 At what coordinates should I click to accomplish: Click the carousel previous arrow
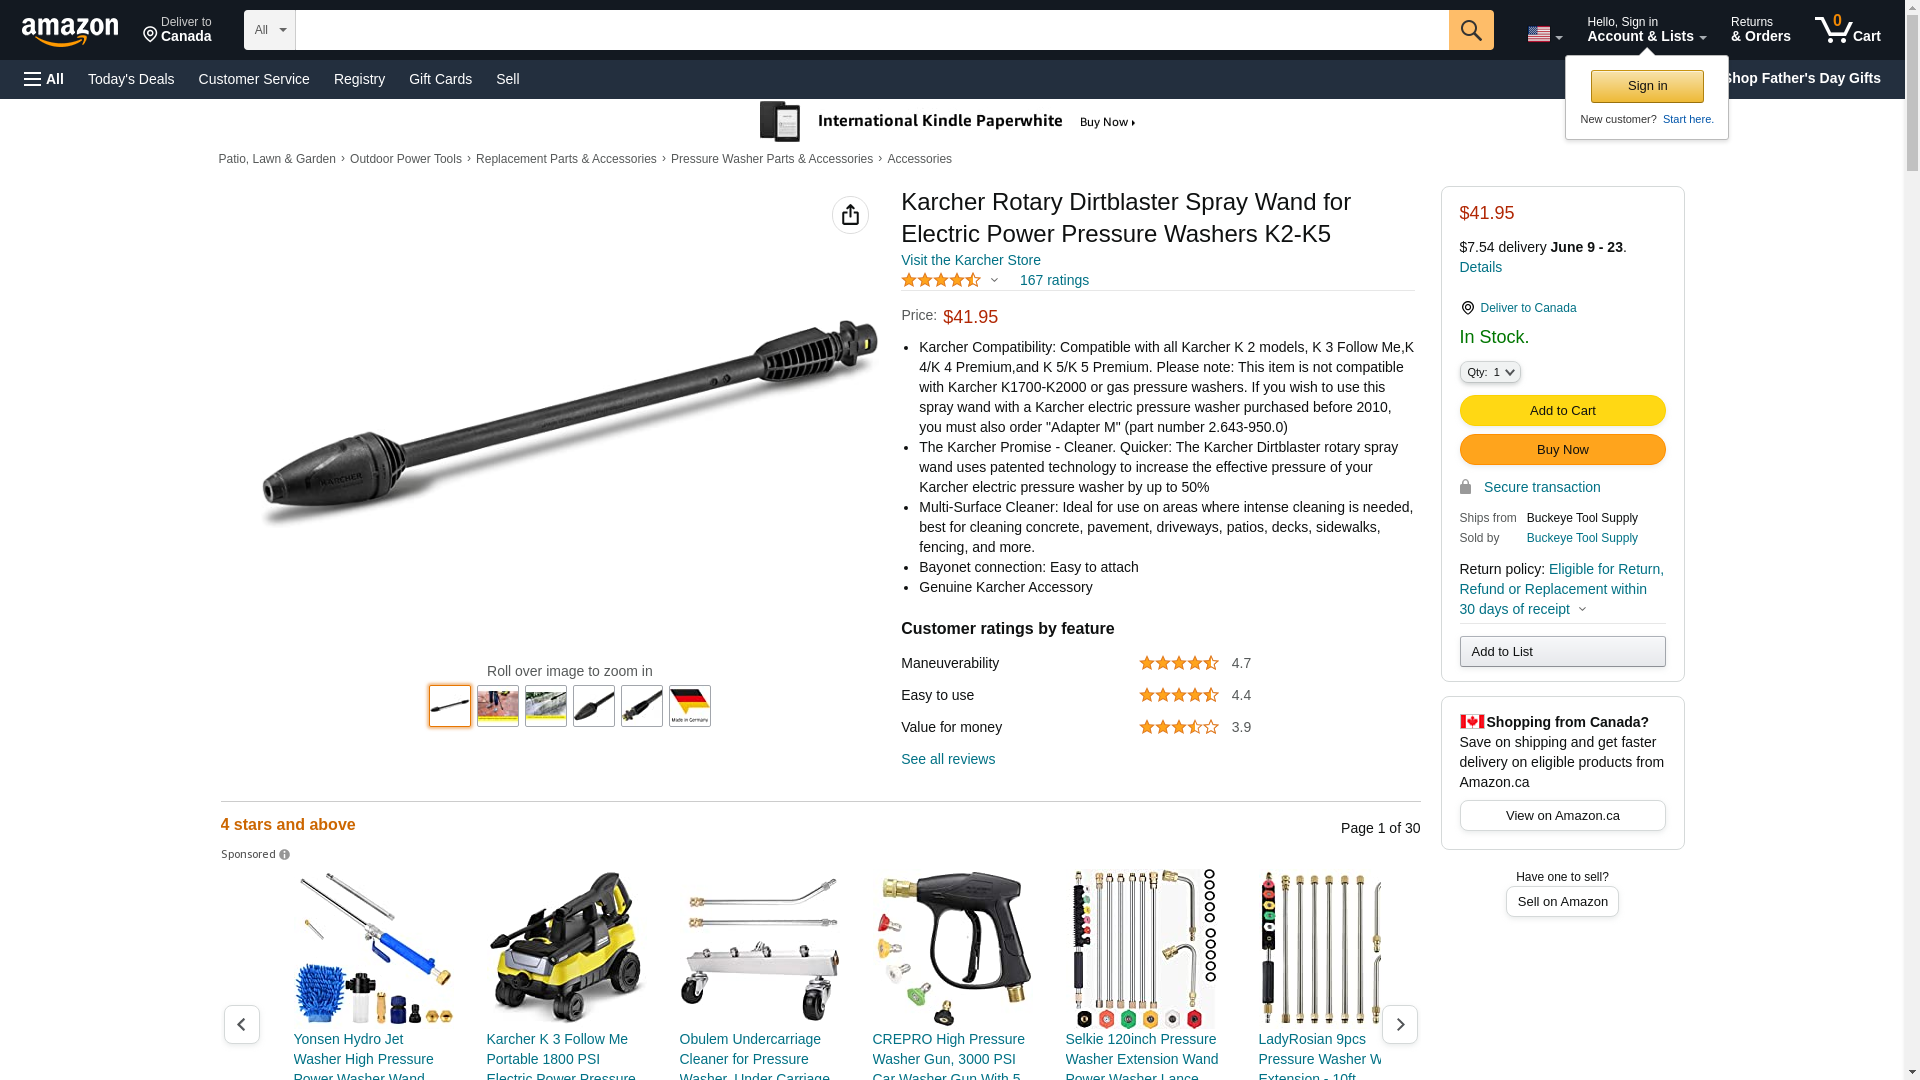click(241, 1024)
